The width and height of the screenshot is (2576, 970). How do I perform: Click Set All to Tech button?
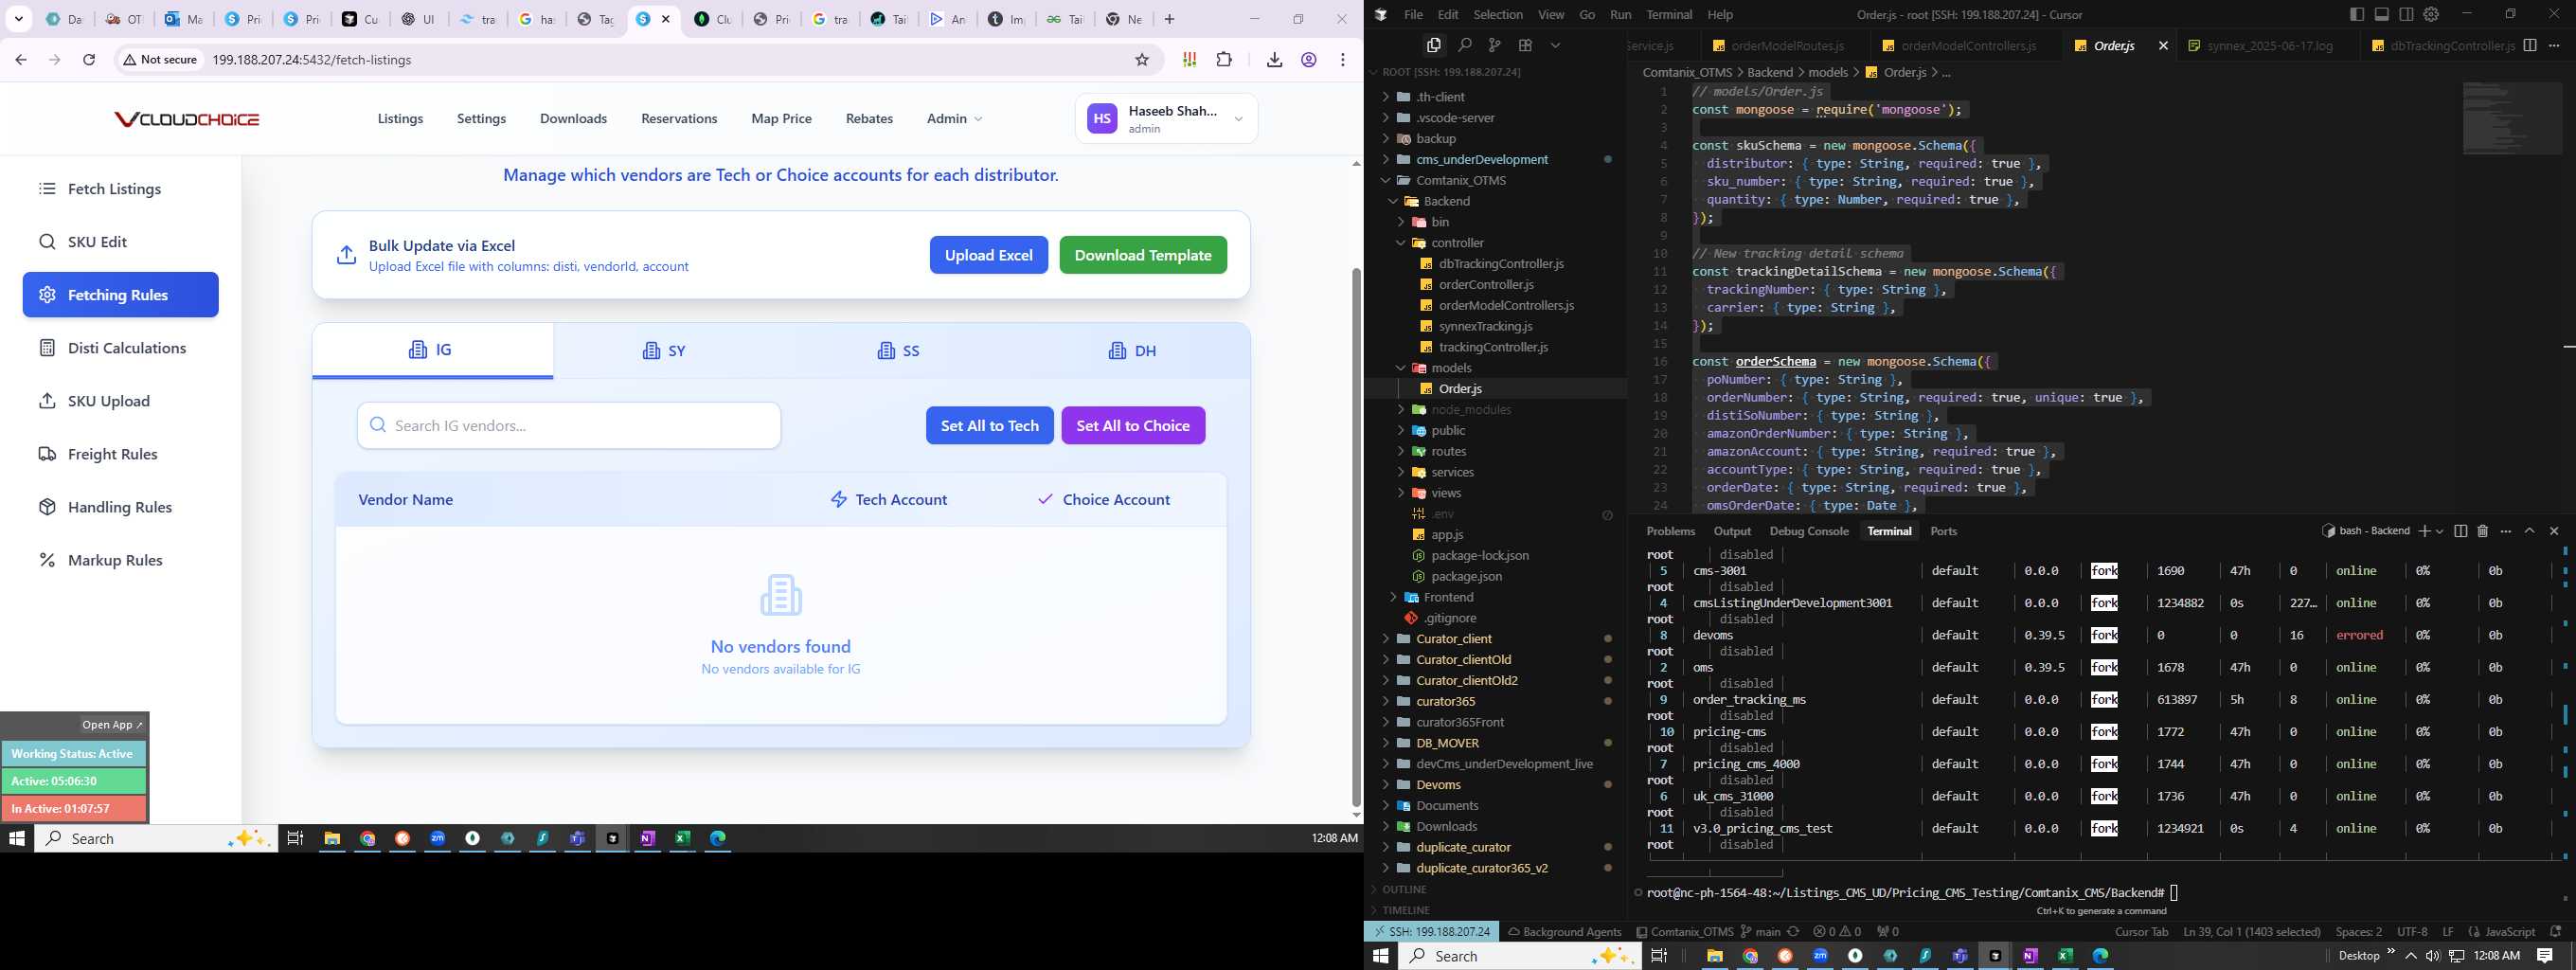(x=989, y=426)
